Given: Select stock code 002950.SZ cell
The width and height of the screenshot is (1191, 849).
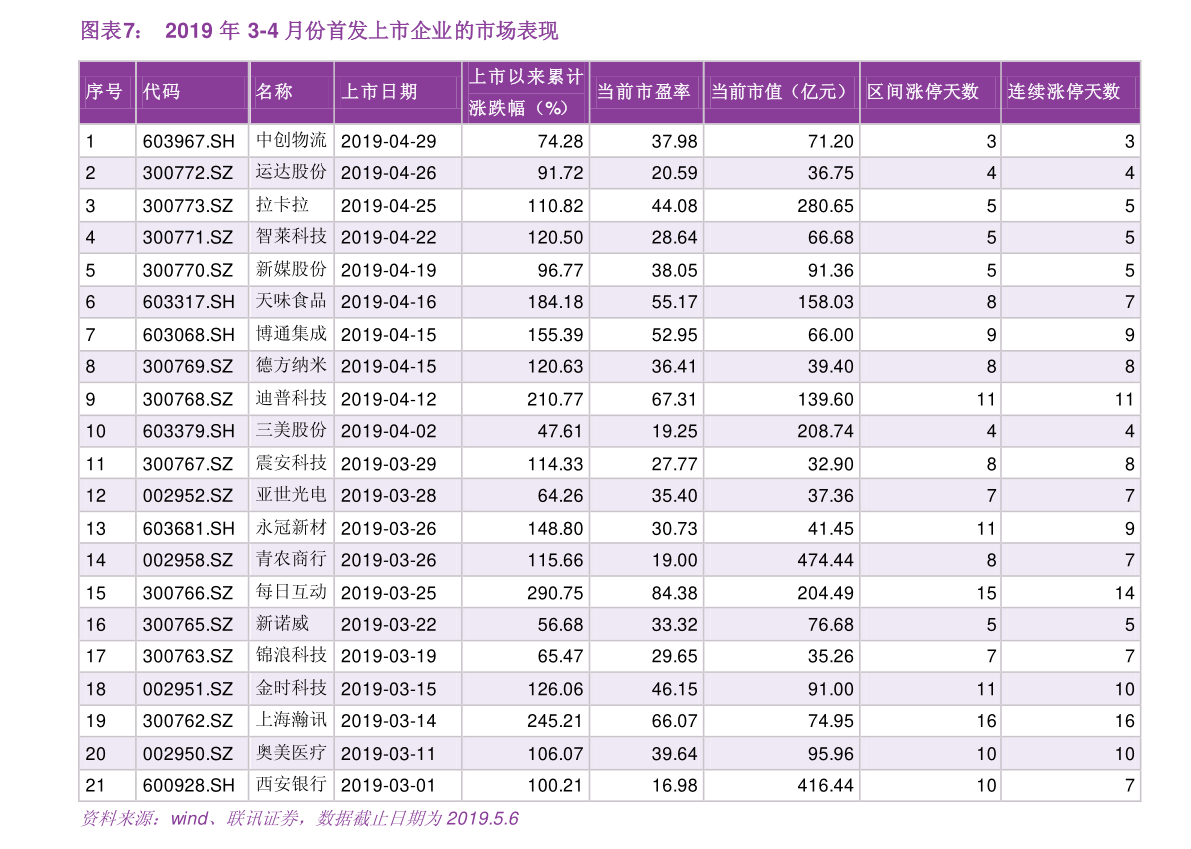Looking at the screenshot, I should click(x=188, y=754).
